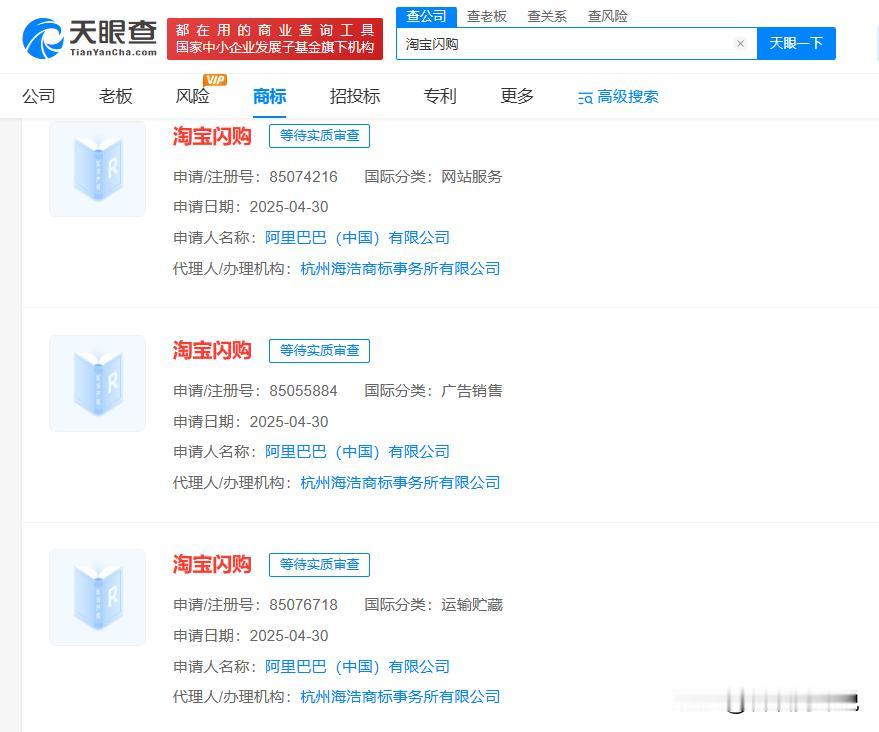The image size is (879, 732).
Task: Click the red banner 都在用的商业查询工具
Action: 275,39
